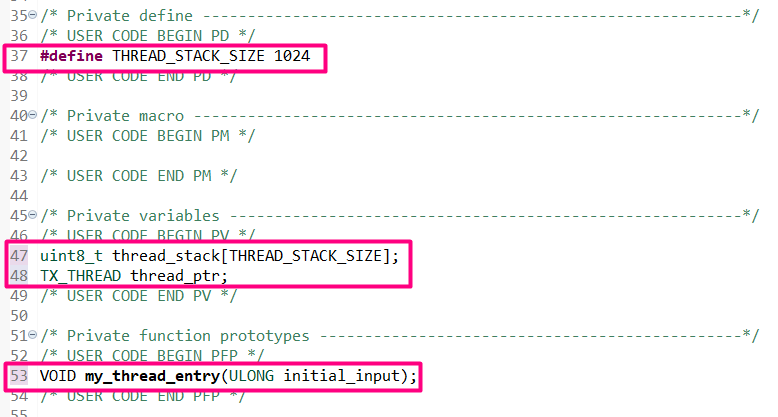This screenshot has width=778, height=417.
Task: Click uint8_t type on line 47
Action: 71,256
